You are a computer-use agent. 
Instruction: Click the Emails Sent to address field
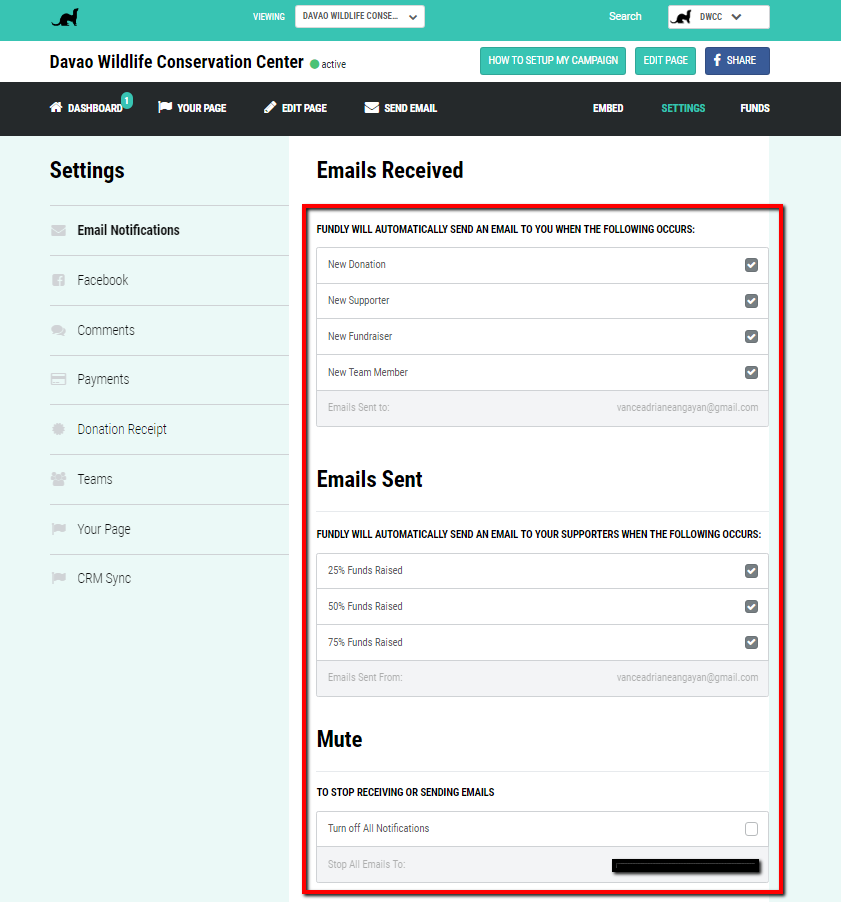542,408
